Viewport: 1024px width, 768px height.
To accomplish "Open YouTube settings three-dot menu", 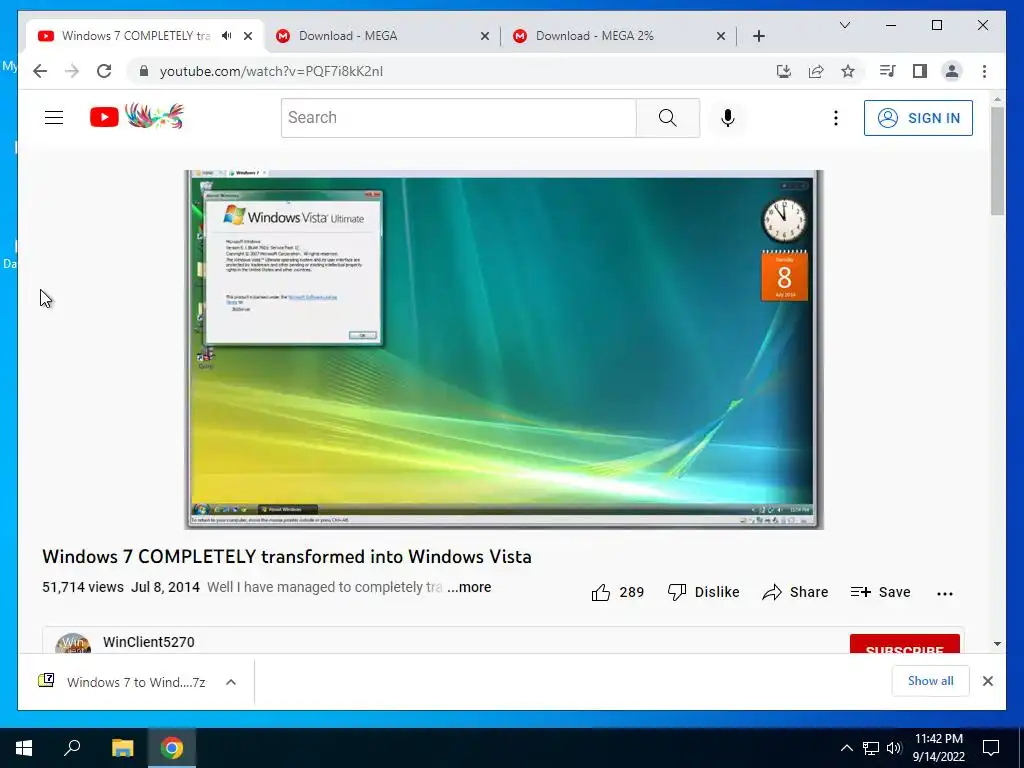I will pos(835,118).
